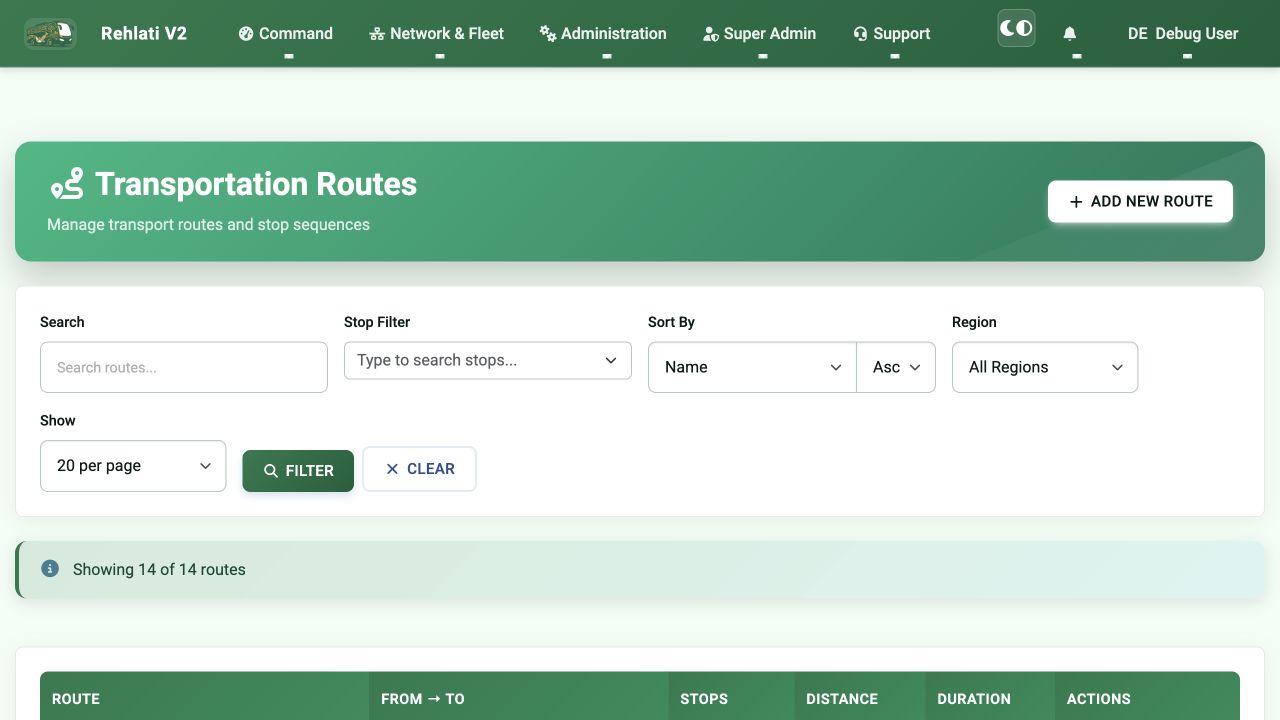
Task: Click the 'Showing 14 of 14 routes' text
Action: [159, 569]
